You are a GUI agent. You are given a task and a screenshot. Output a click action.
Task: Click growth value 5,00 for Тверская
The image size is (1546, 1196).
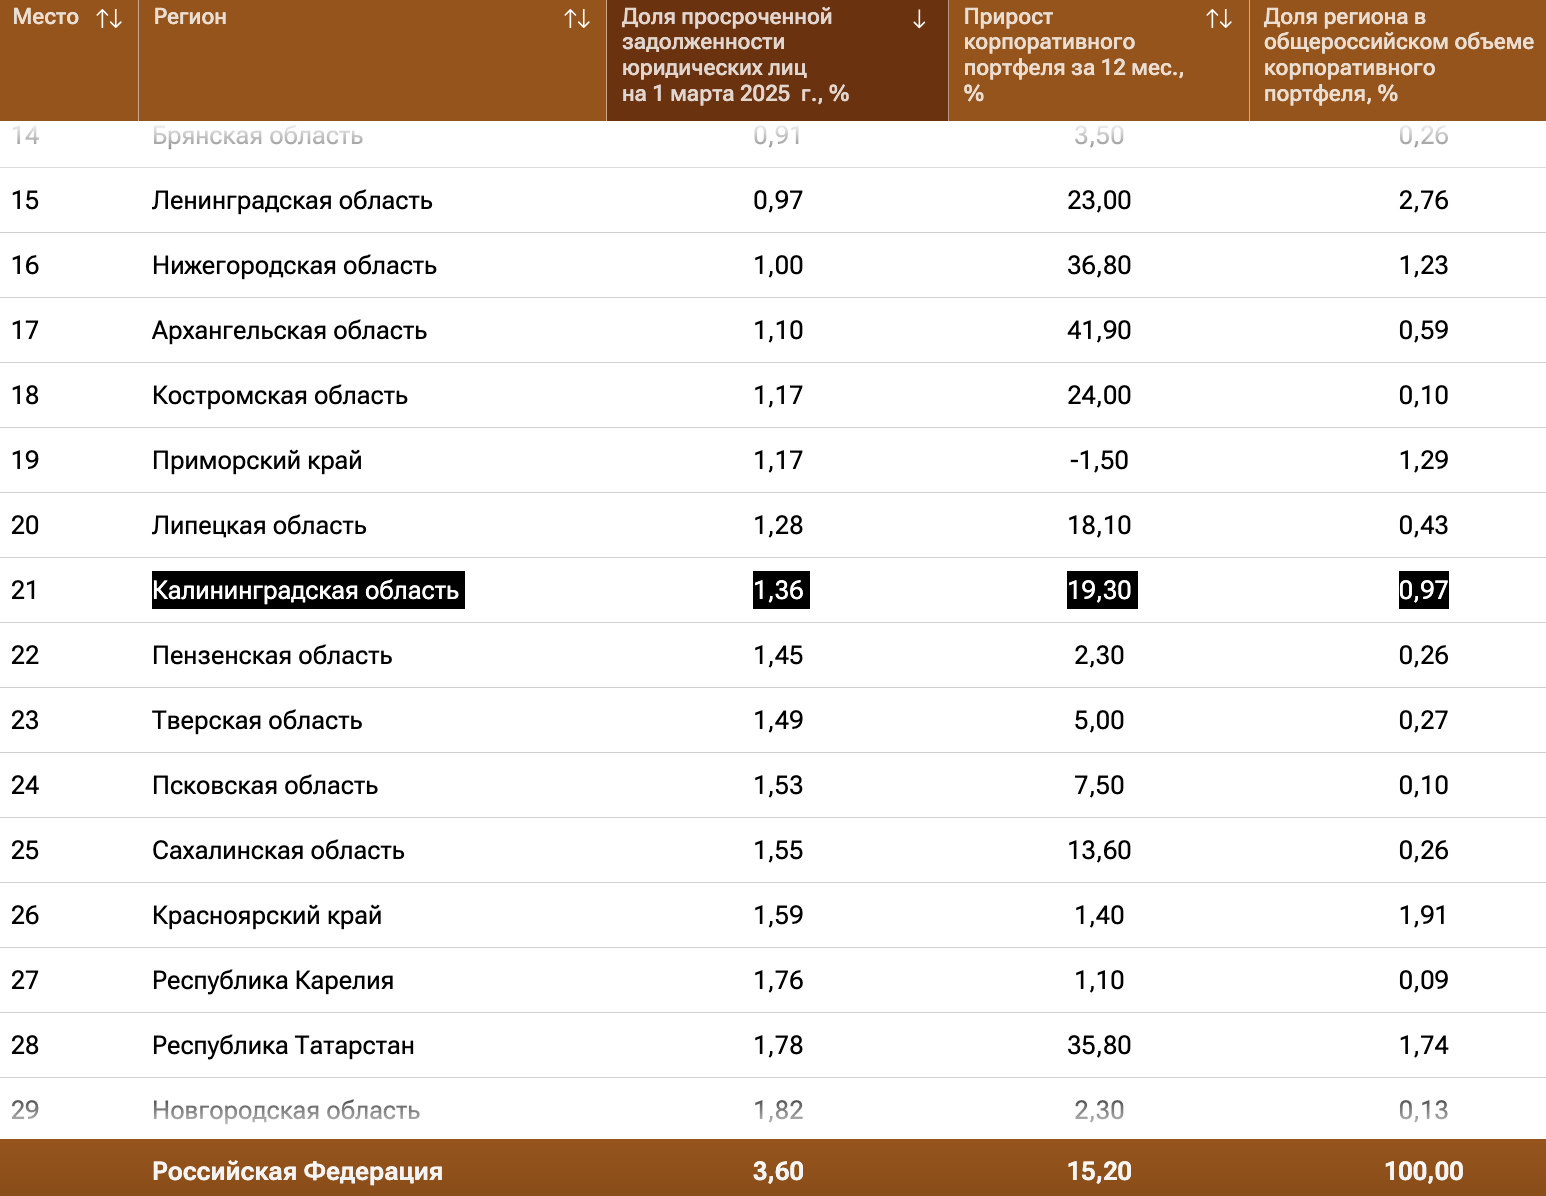point(1099,720)
